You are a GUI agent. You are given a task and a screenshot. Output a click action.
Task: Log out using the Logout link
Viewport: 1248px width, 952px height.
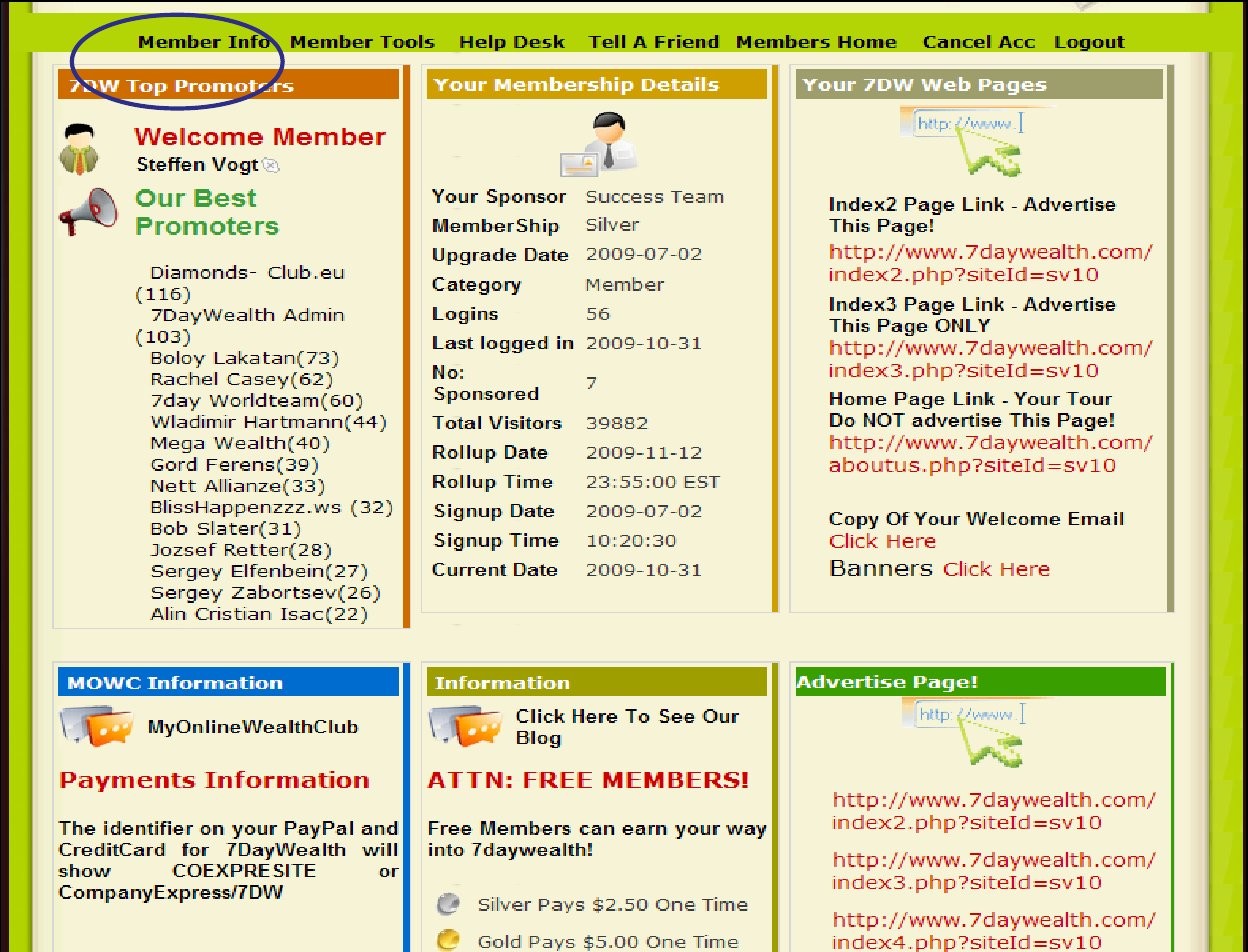1089,42
